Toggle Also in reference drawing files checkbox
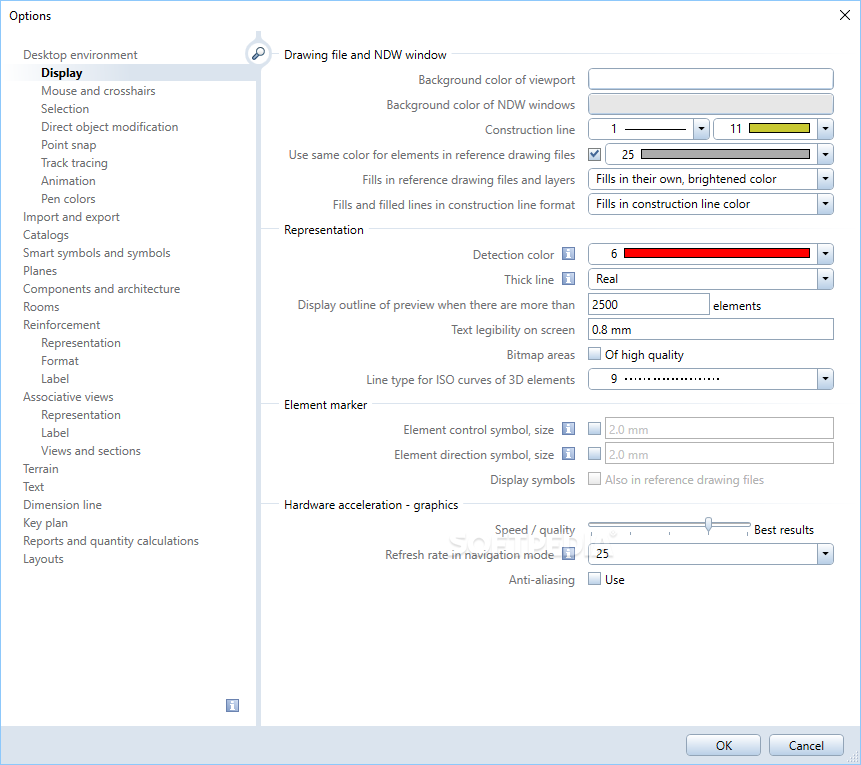Viewport: 861px width, 765px height. pos(594,479)
